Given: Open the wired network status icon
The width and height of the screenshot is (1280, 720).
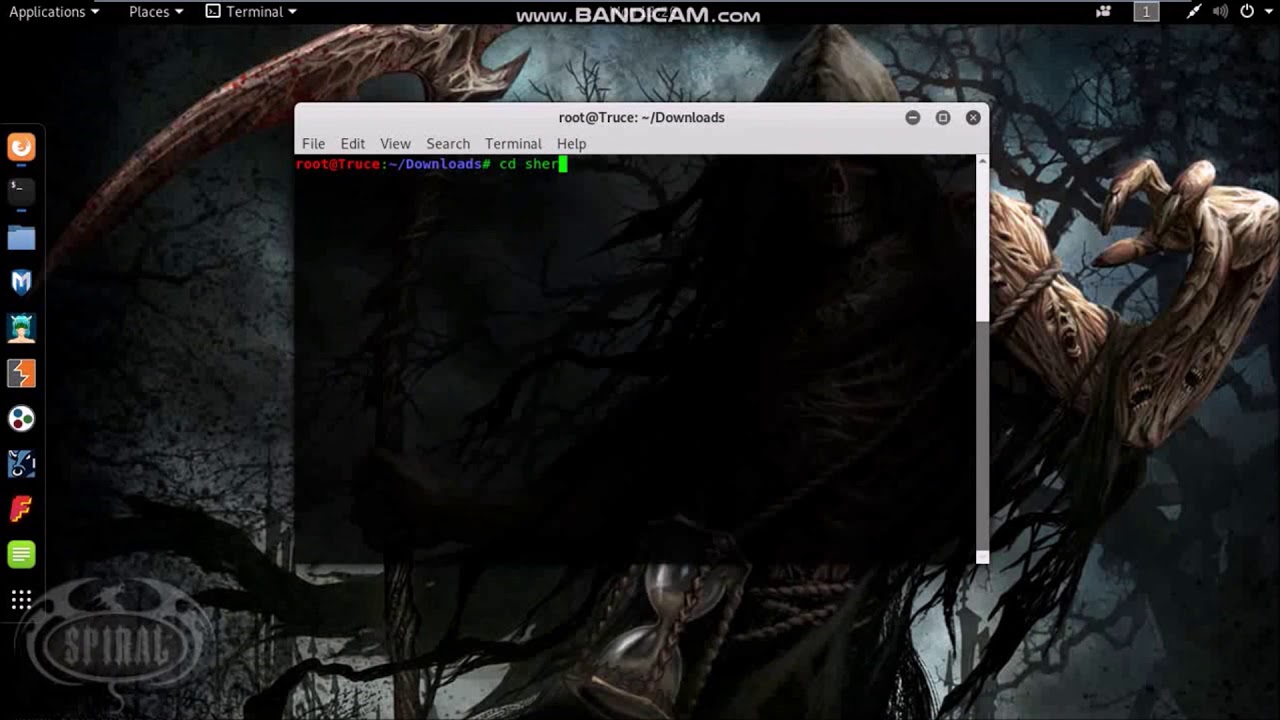Looking at the screenshot, I should tap(1194, 12).
